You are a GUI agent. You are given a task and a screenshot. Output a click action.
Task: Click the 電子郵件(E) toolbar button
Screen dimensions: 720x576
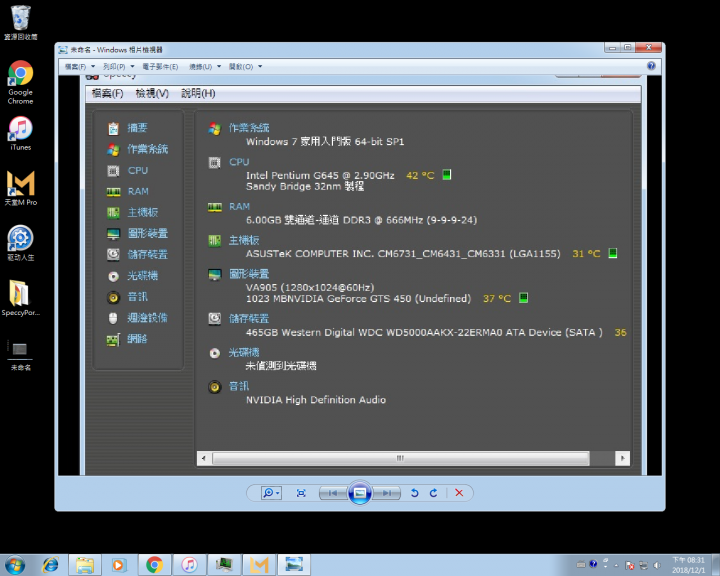[160, 67]
